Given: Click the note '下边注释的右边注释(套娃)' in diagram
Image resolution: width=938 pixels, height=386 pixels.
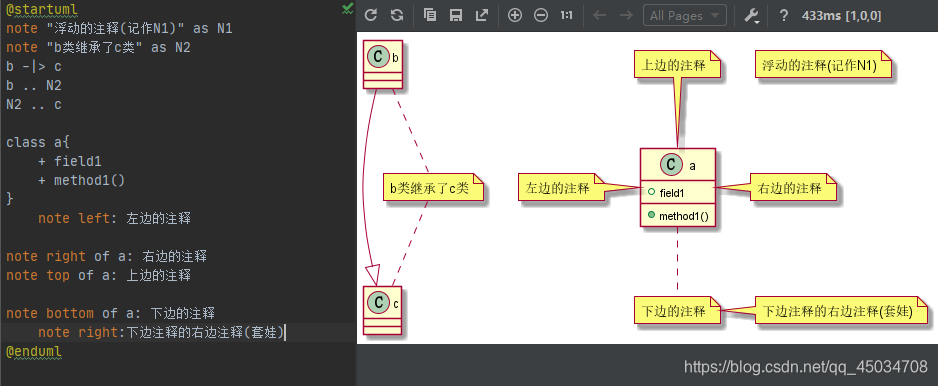Looking at the screenshot, I should (x=842, y=311).
